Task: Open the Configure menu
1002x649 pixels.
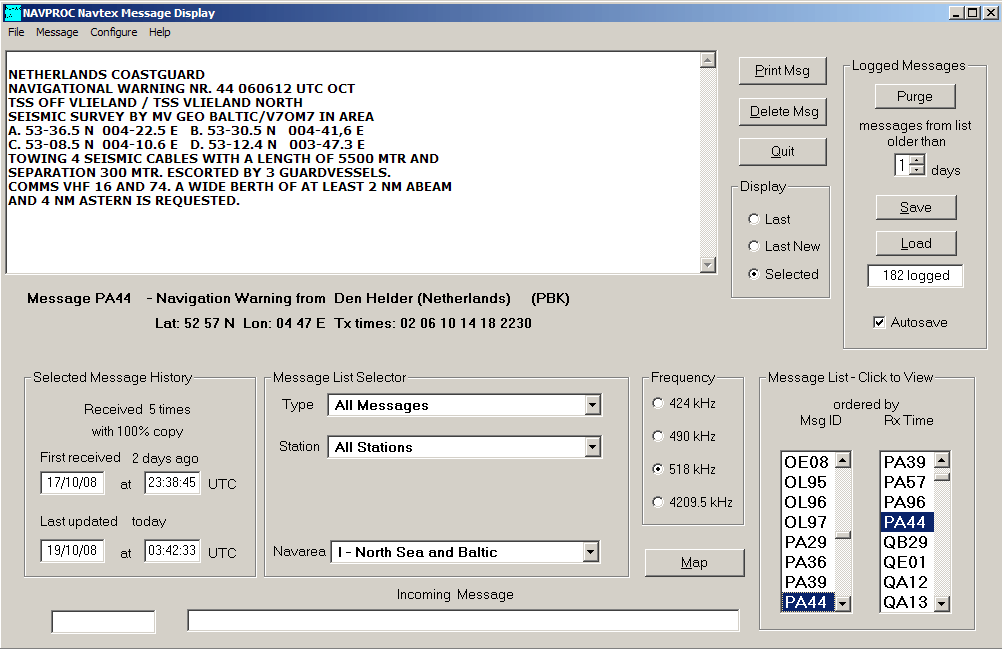Action: [x=113, y=32]
